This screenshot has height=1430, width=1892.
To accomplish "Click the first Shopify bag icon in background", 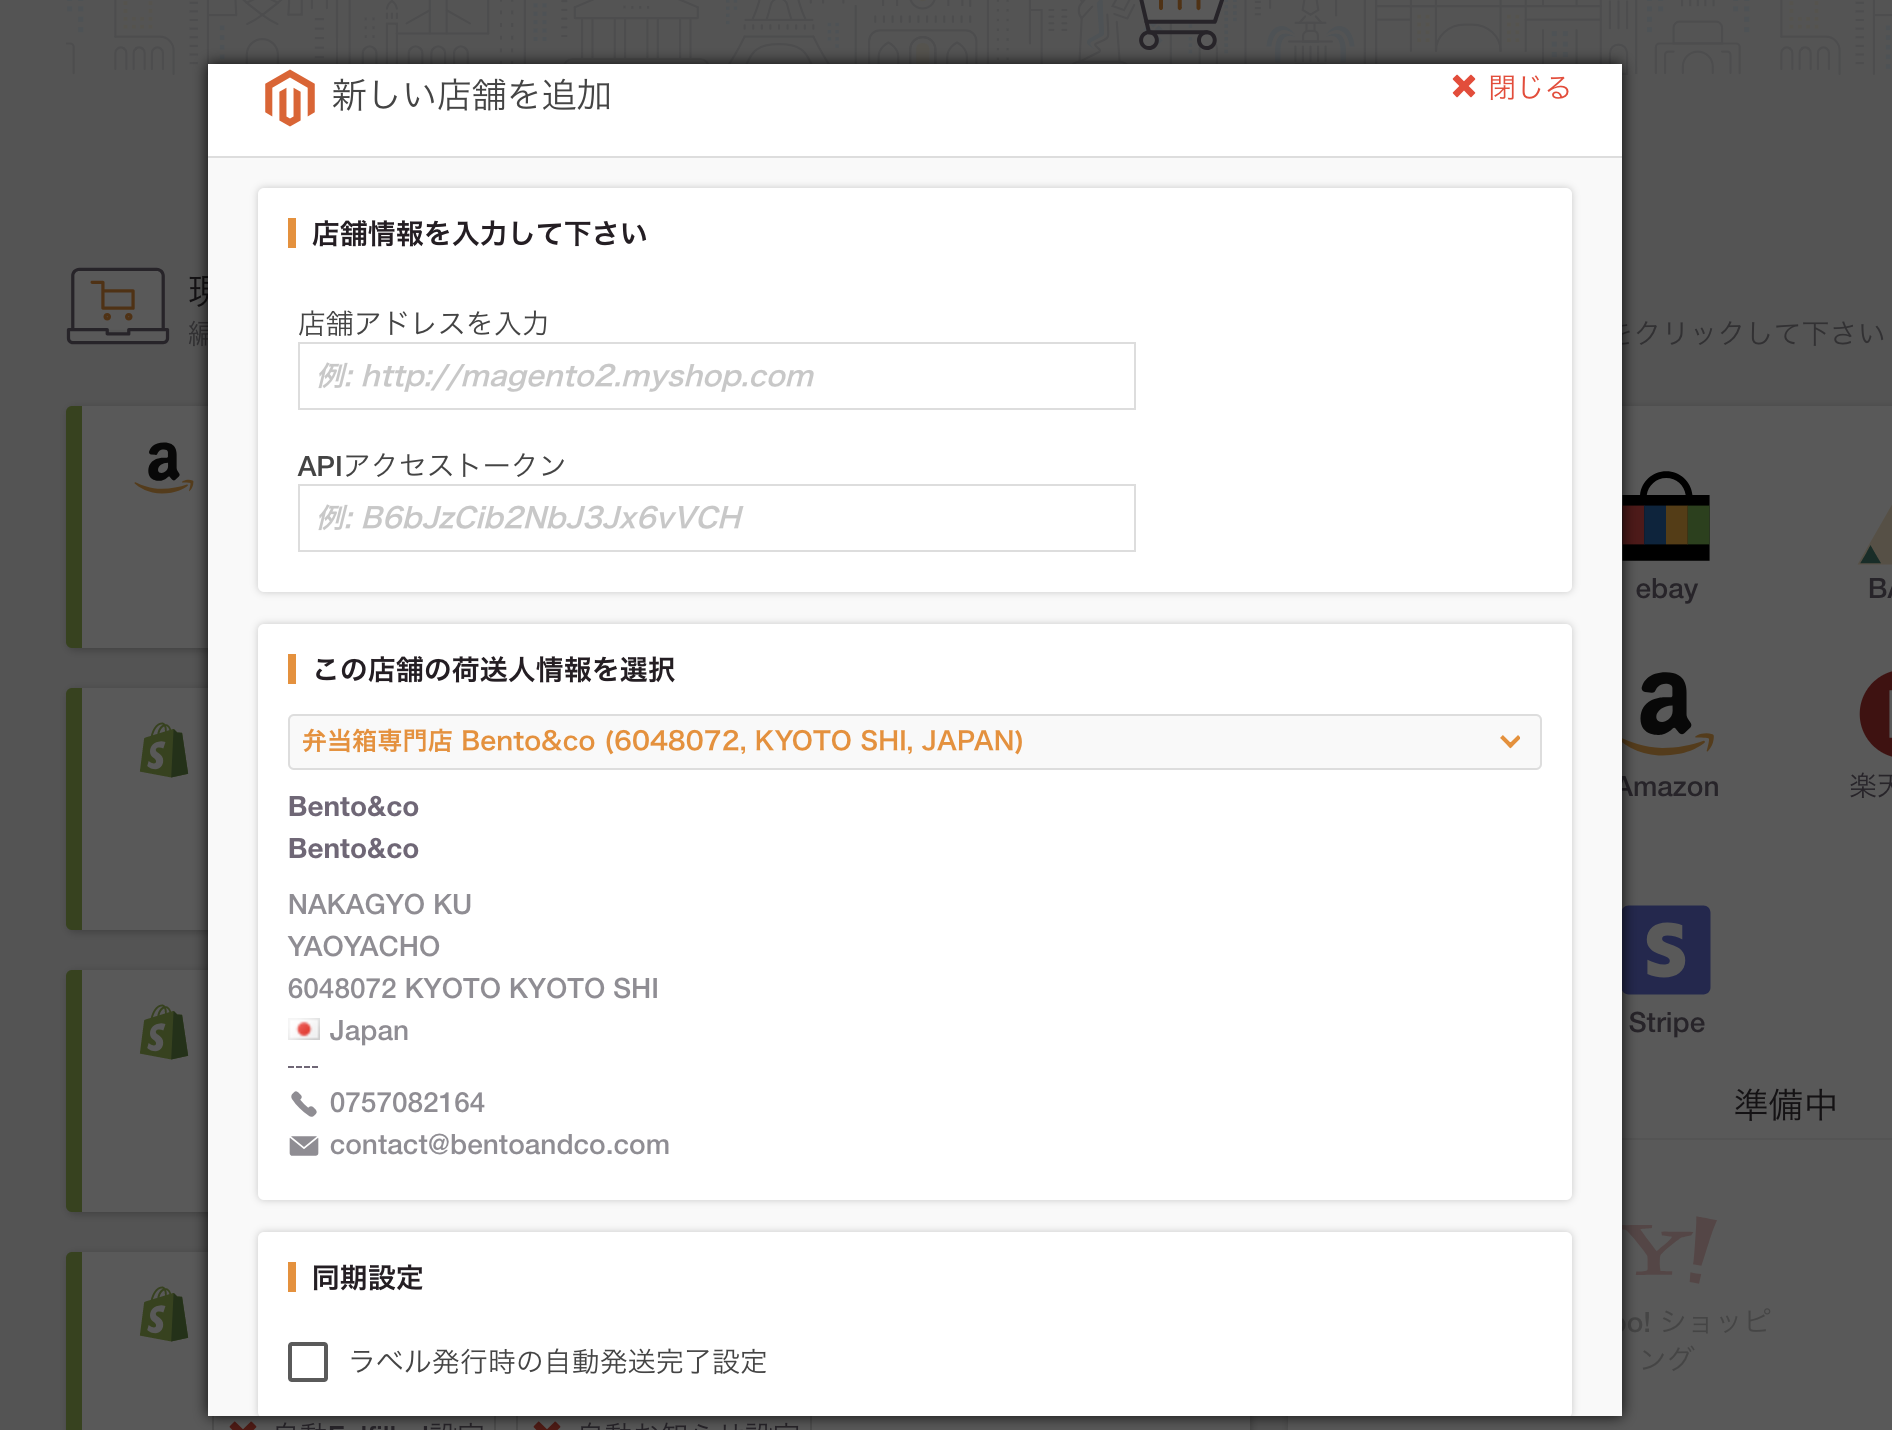I will click(164, 751).
